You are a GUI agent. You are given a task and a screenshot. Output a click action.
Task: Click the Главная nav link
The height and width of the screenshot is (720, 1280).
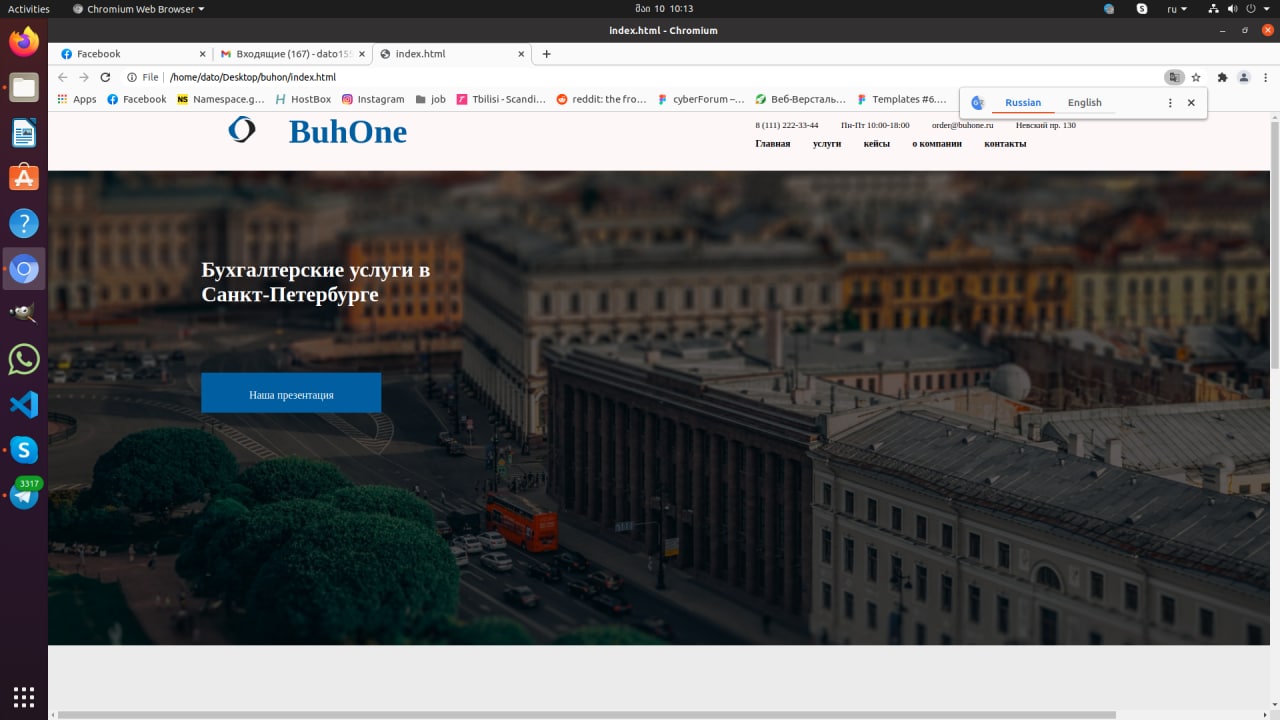(x=772, y=144)
